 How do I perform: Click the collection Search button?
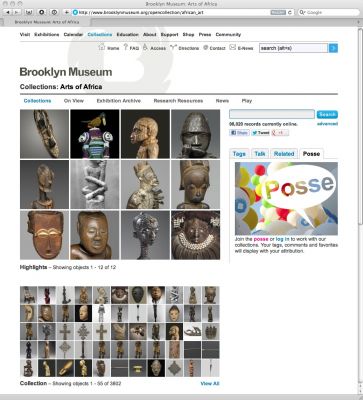point(327,114)
